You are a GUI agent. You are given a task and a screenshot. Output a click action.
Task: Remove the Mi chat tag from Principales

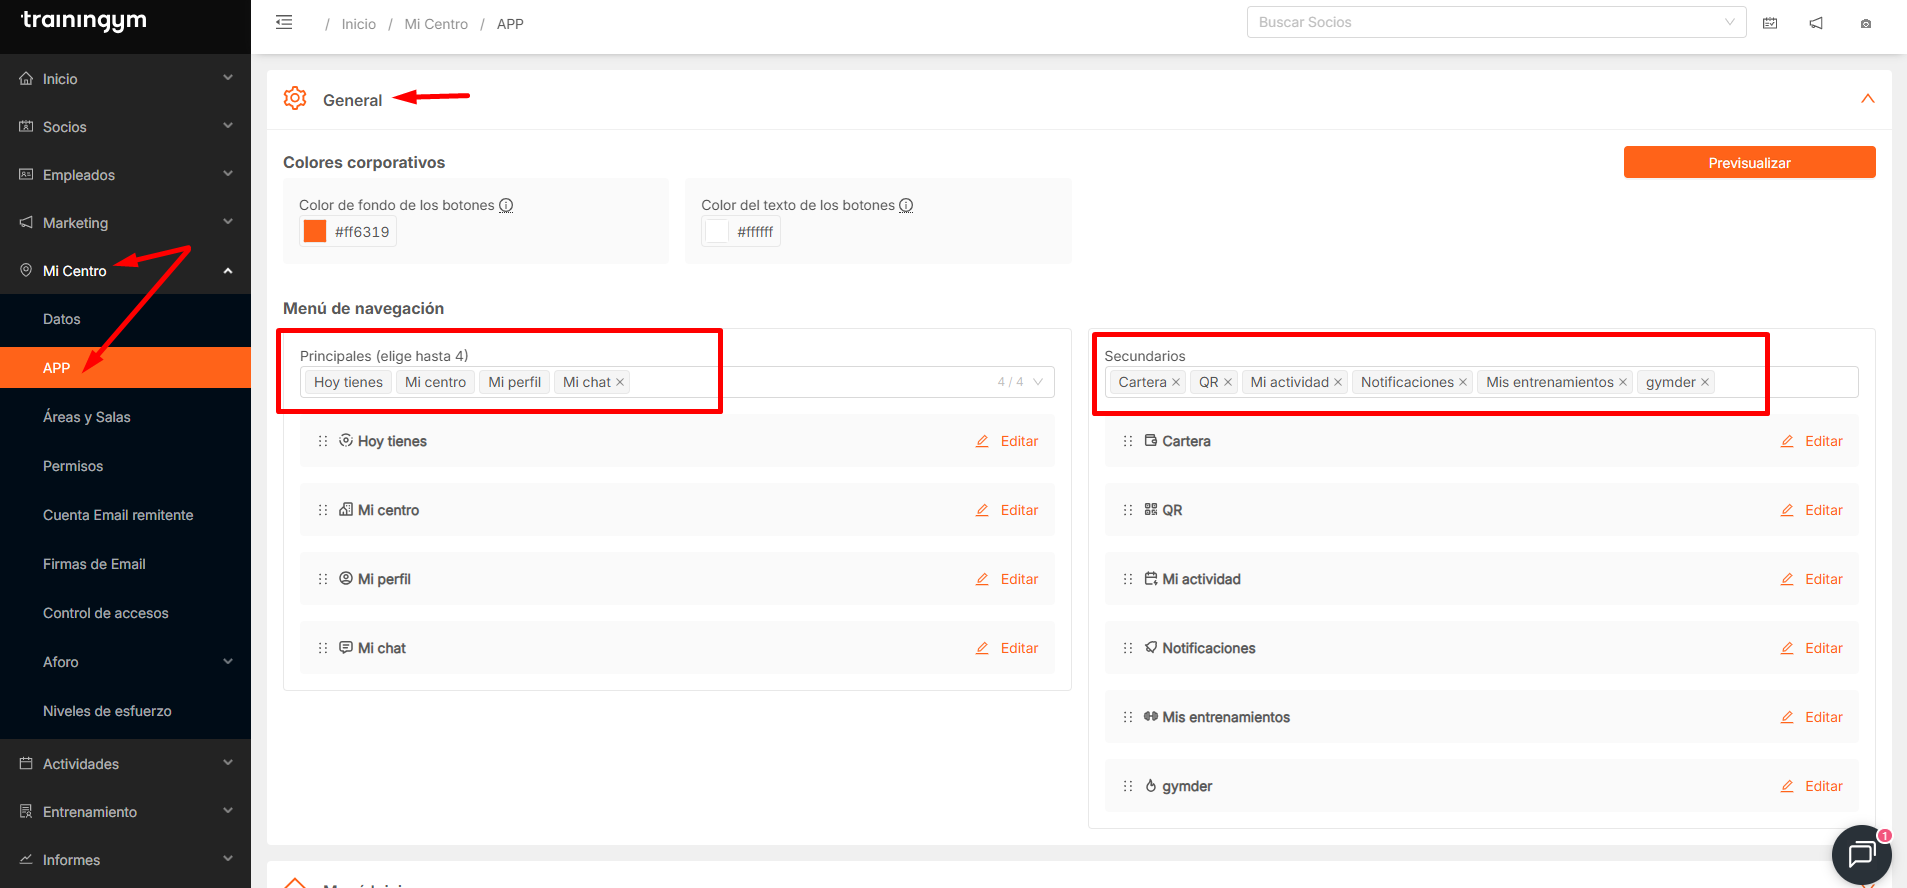620,382
